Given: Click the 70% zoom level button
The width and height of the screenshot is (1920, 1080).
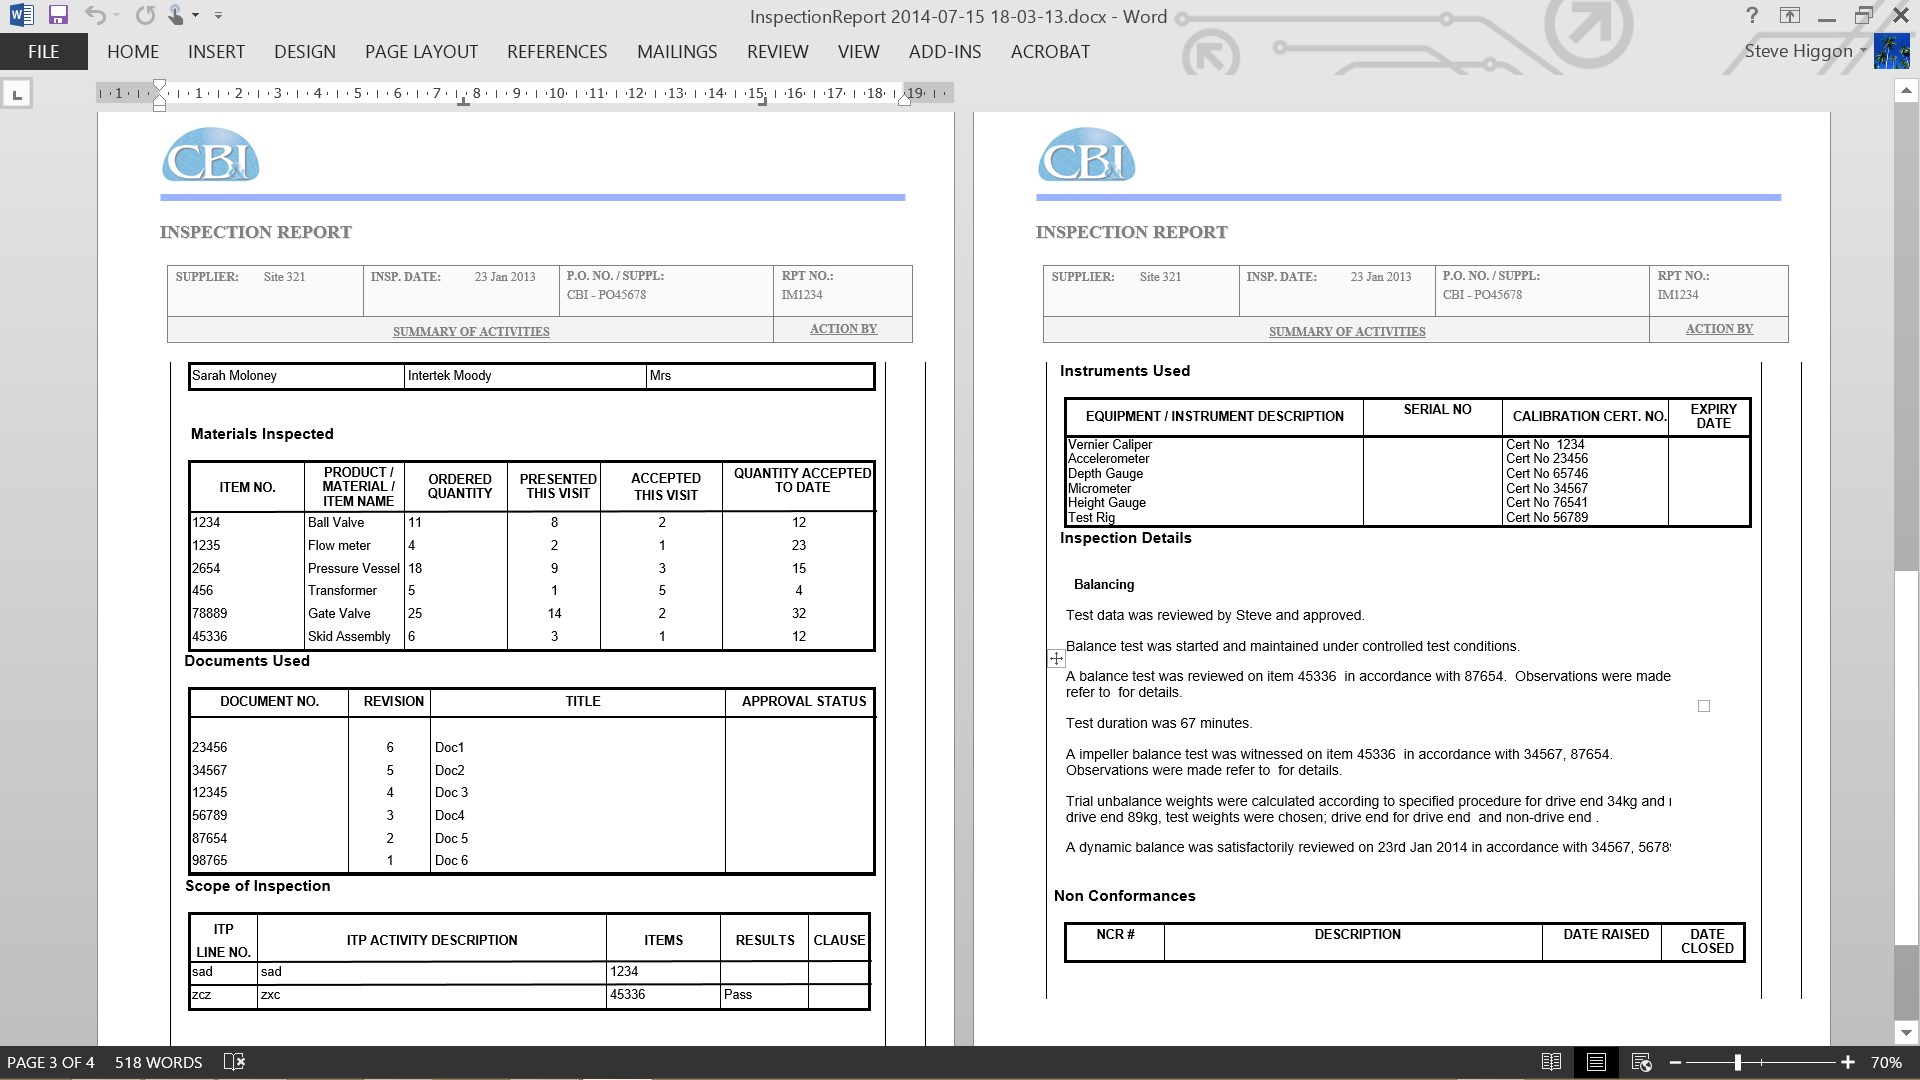Looking at the screenshot, I should tap(1886, 1062).
